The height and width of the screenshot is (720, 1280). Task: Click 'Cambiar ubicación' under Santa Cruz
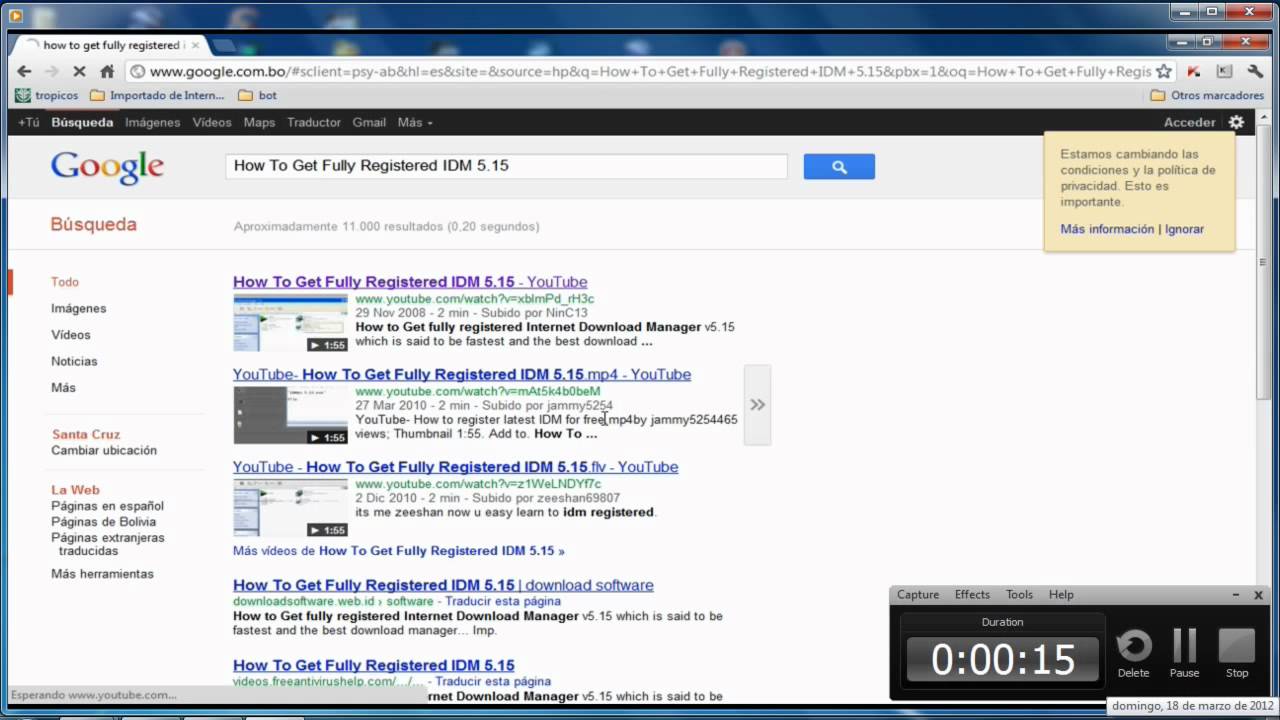(x=104, y=451)
